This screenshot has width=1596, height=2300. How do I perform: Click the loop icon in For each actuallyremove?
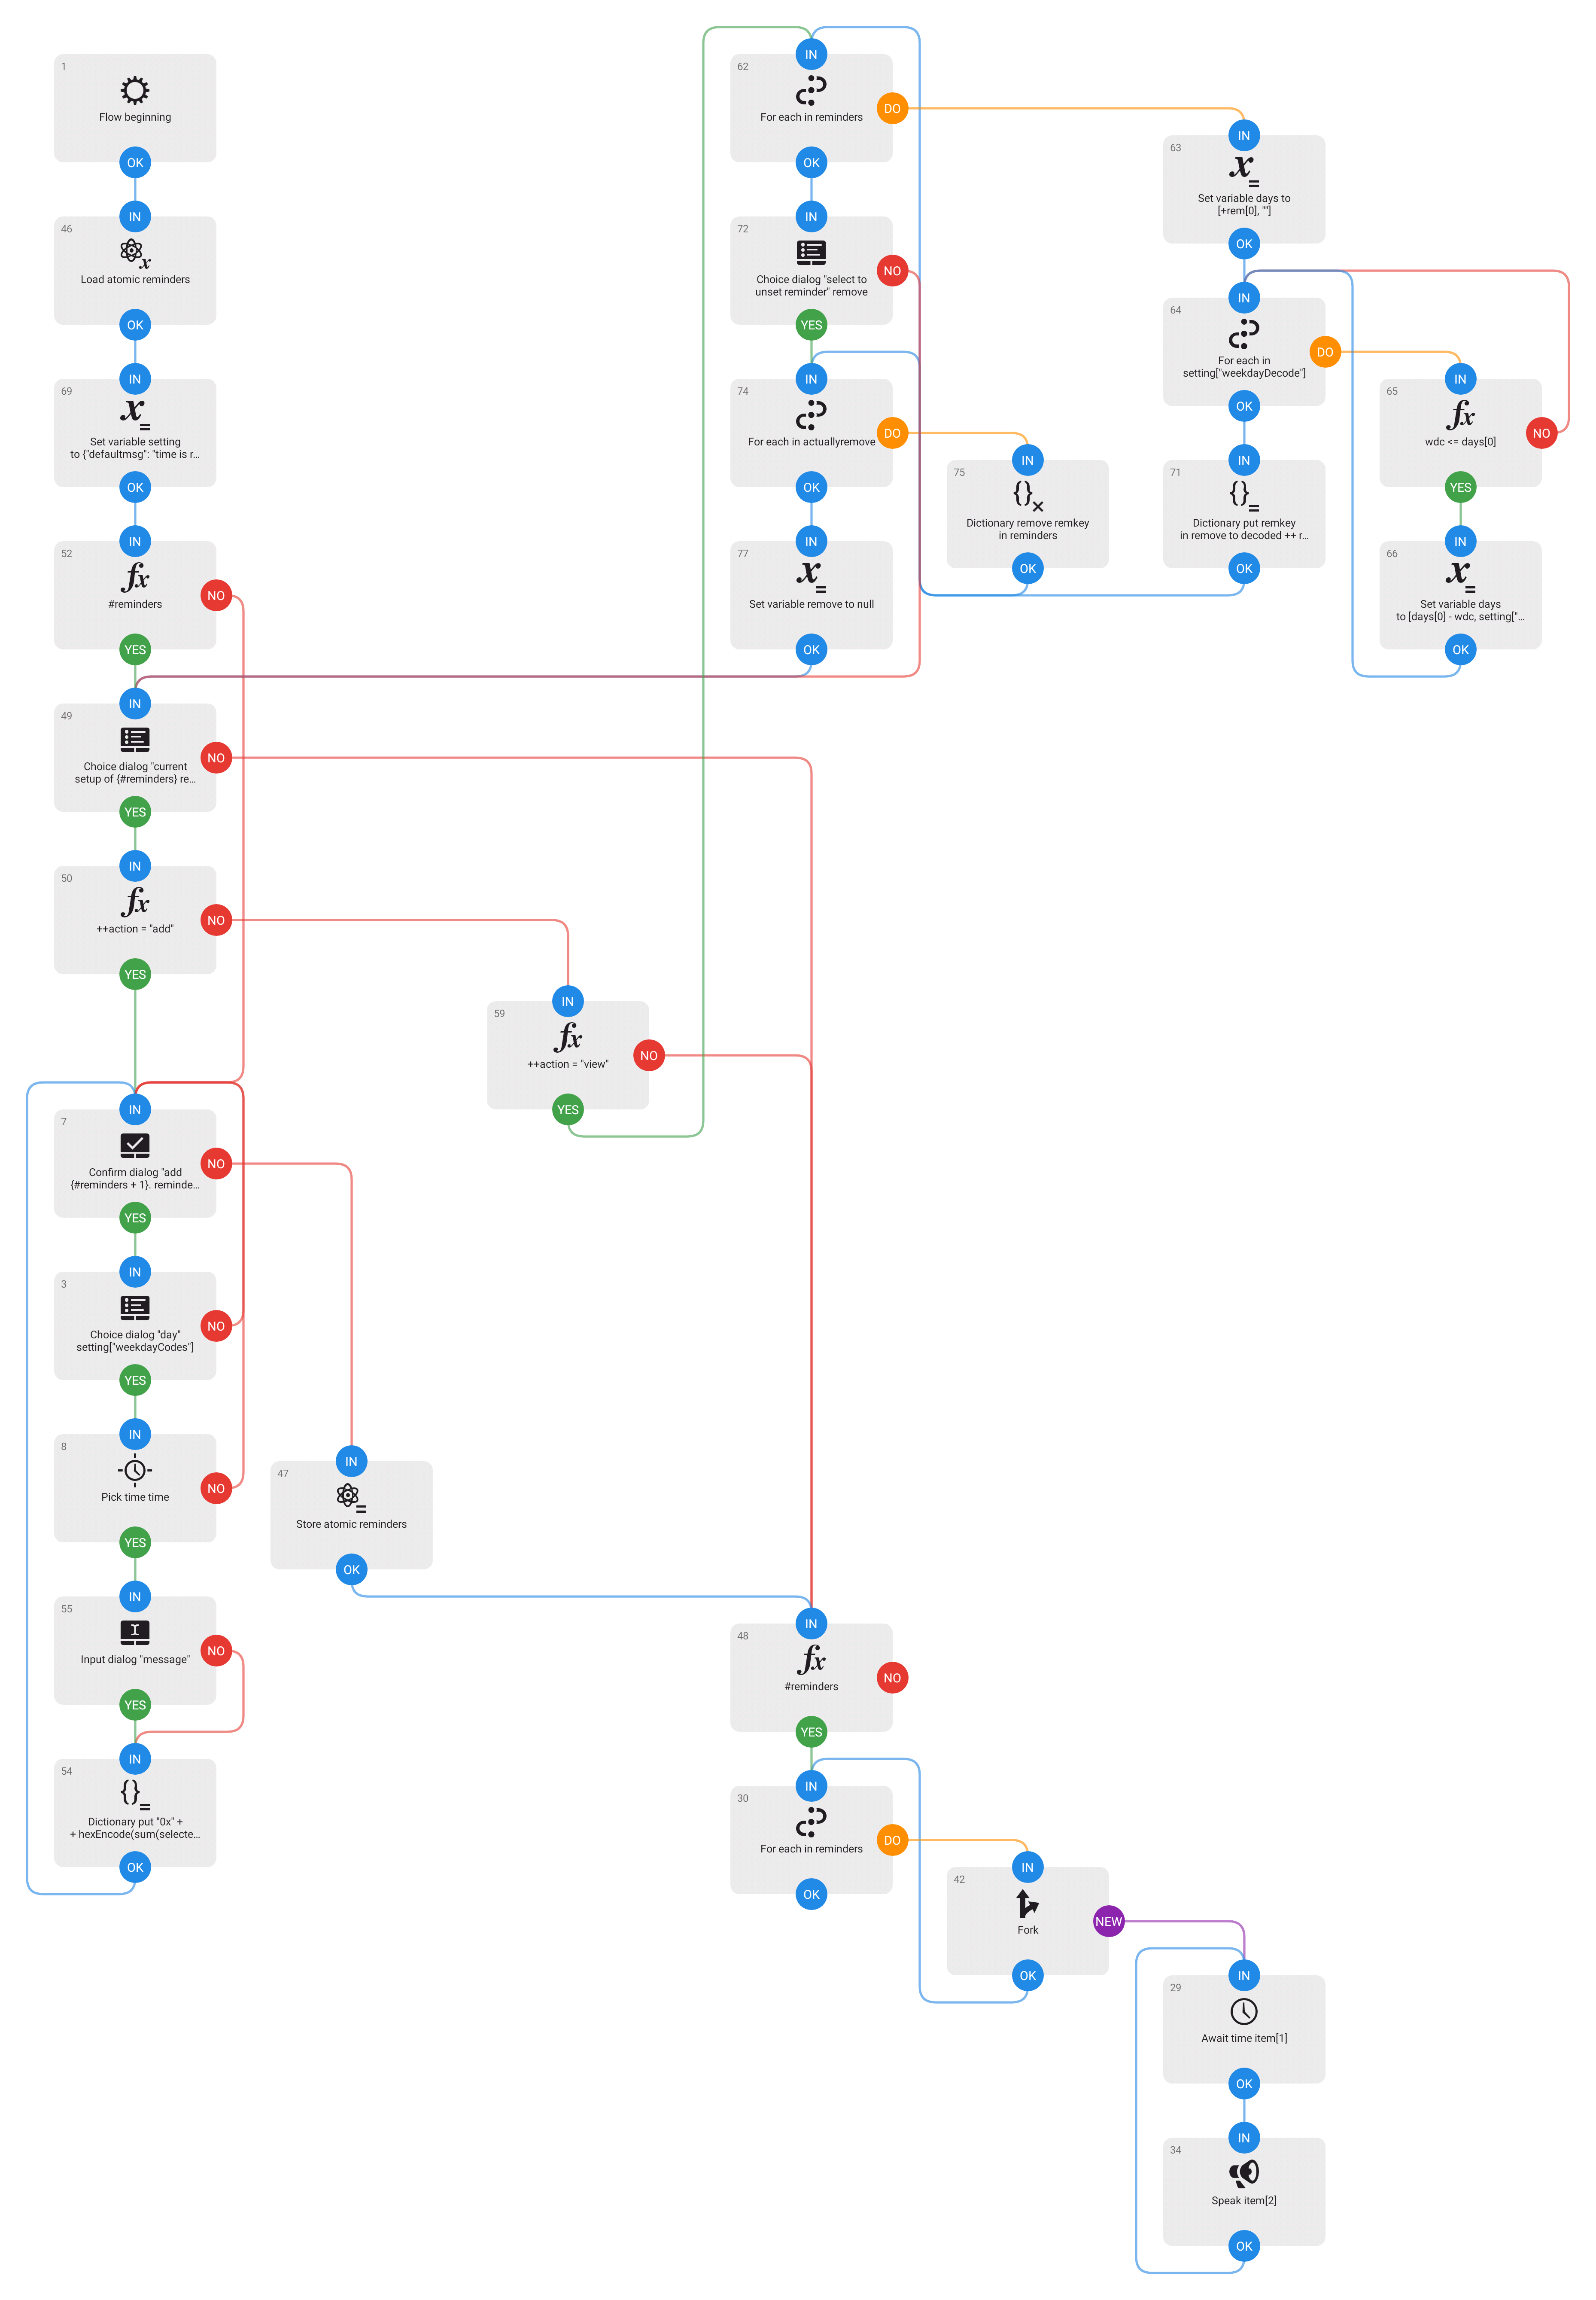coord(811,415)
